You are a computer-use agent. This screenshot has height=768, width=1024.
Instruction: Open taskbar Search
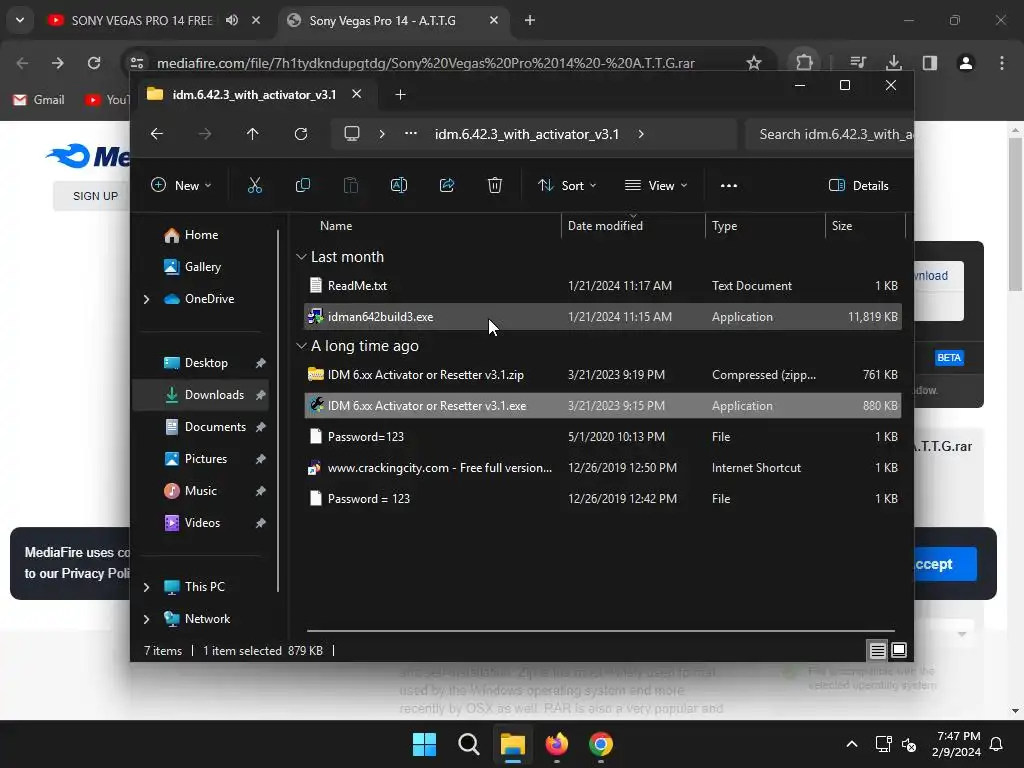tap(468, 744)
